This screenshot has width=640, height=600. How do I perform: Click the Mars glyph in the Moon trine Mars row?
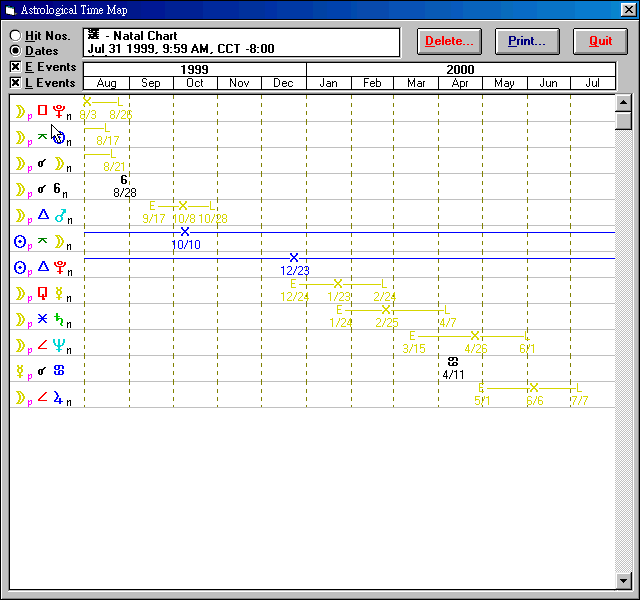pos(60,215)
